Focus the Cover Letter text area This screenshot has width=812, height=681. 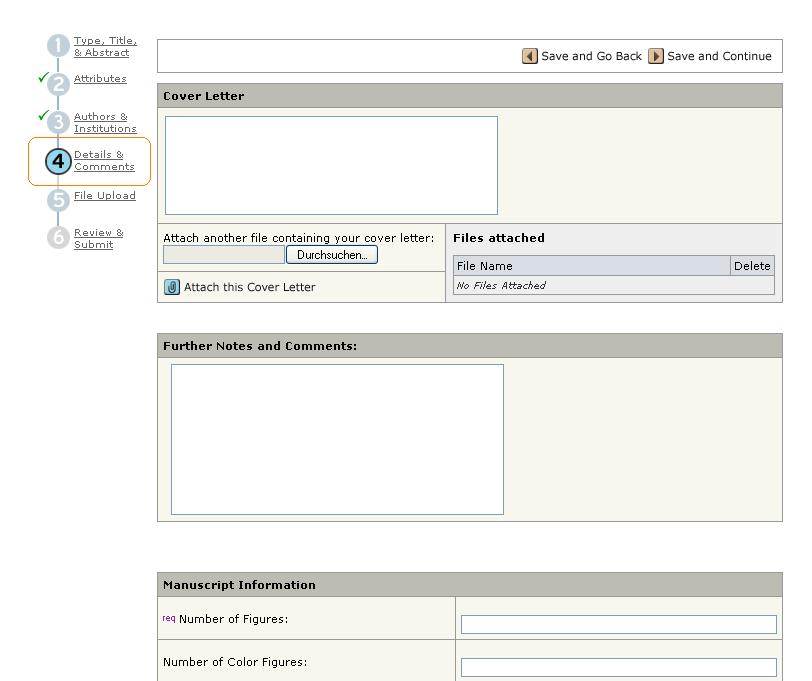click(331, 165)
